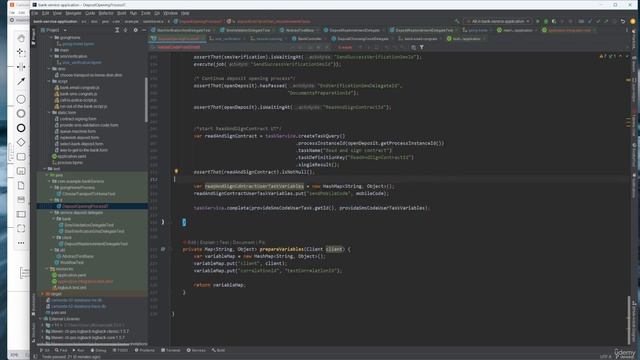Select the arrow drawing tool
Screen dimensions: 640x360
pos(21,81)
